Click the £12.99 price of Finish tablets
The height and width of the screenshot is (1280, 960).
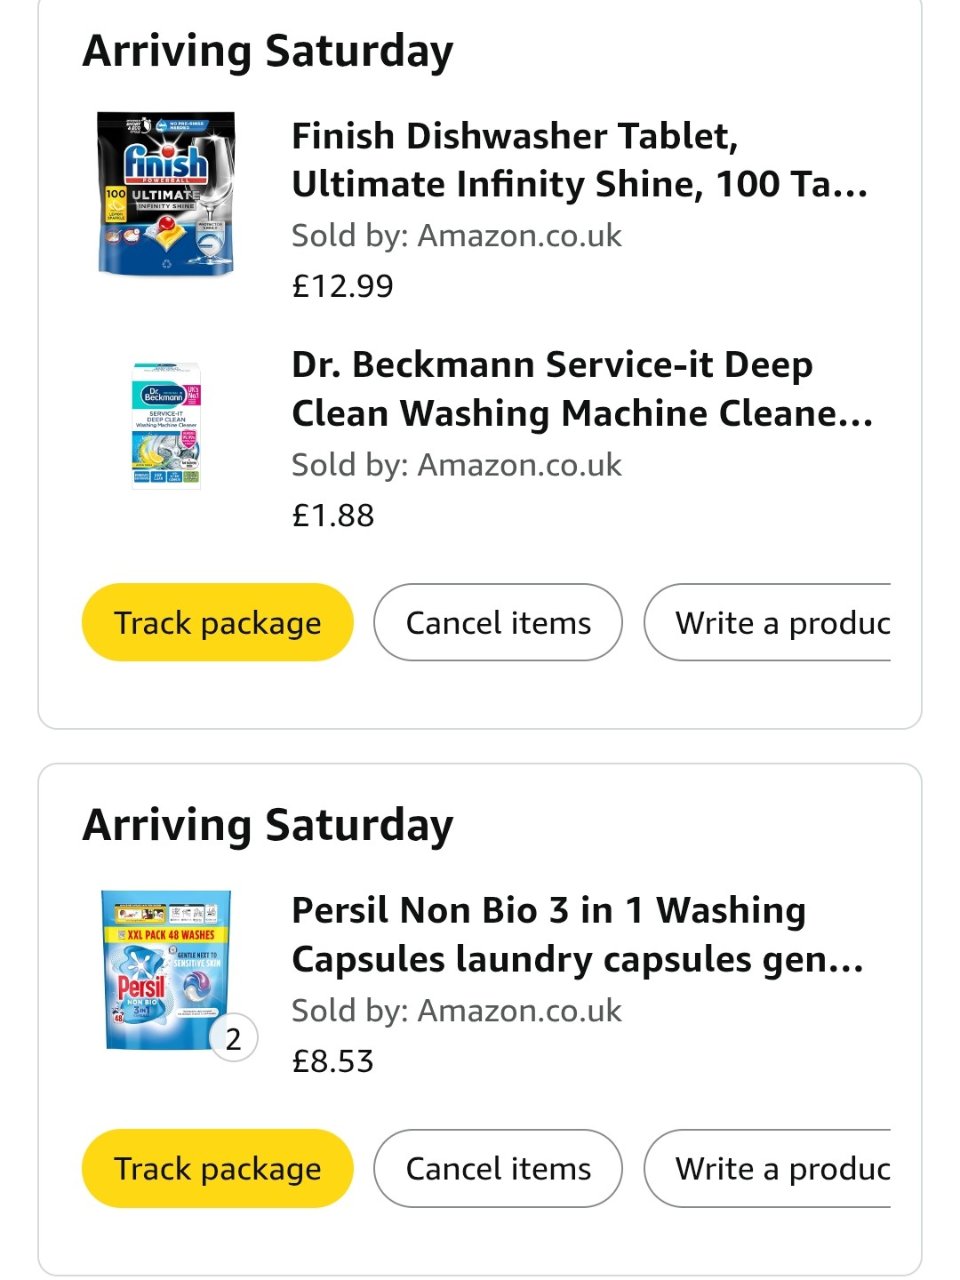coord(342,286)
